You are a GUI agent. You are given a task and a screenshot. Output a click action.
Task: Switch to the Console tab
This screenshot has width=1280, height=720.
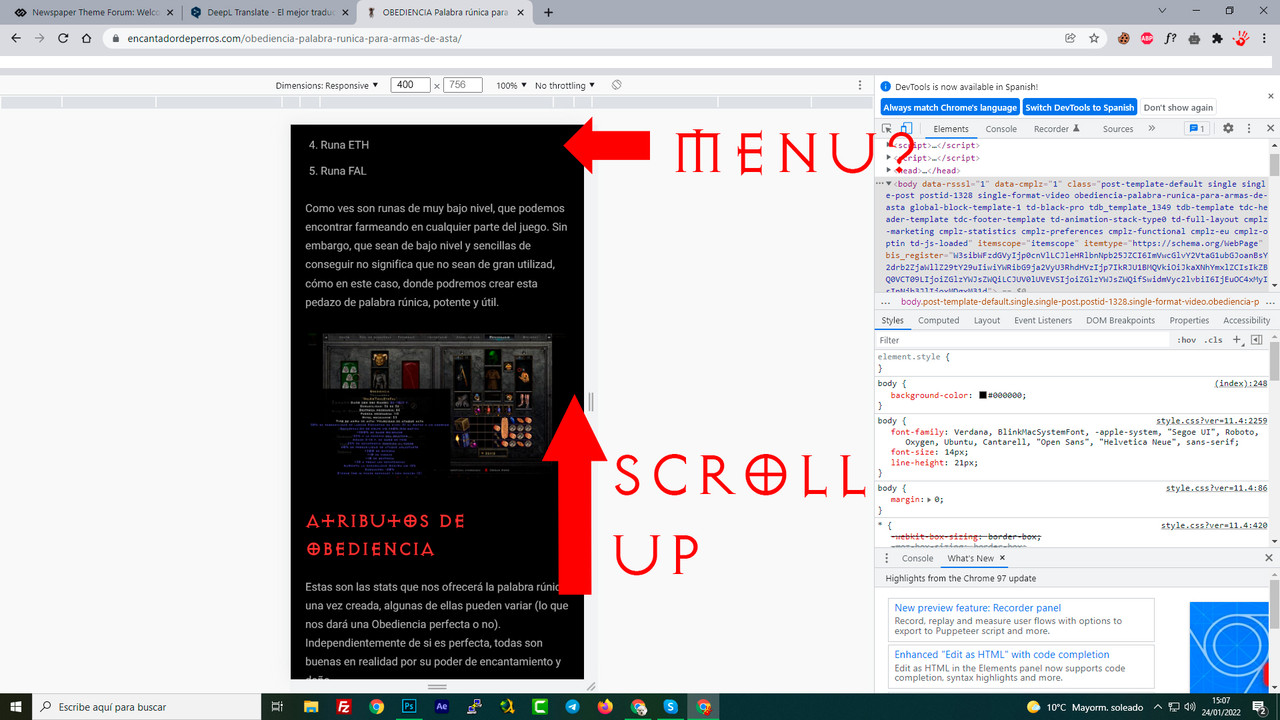point(1001,129)
